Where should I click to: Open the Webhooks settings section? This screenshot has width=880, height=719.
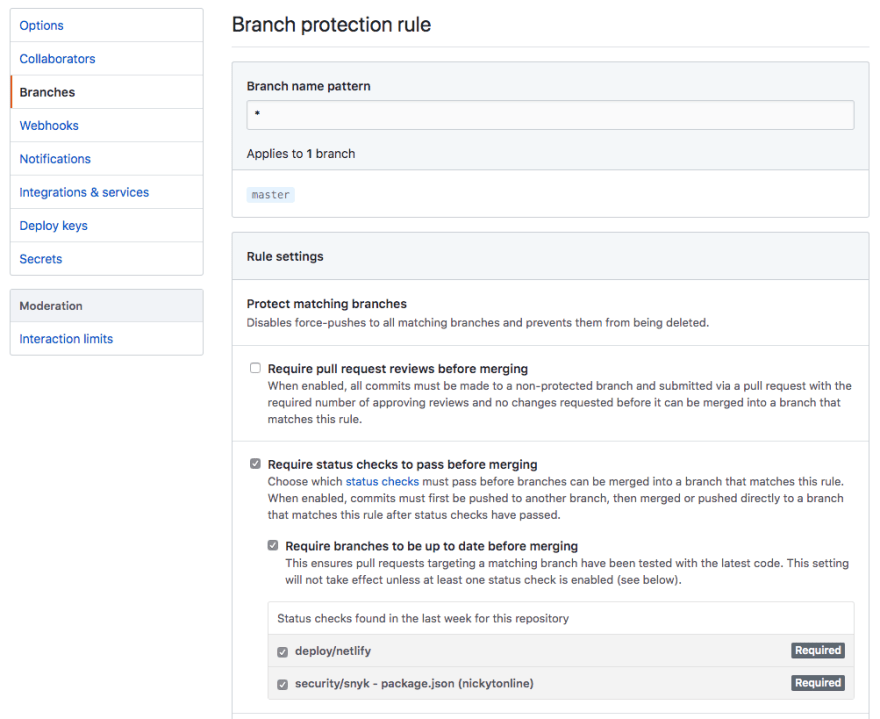click(x=48, y=125)
